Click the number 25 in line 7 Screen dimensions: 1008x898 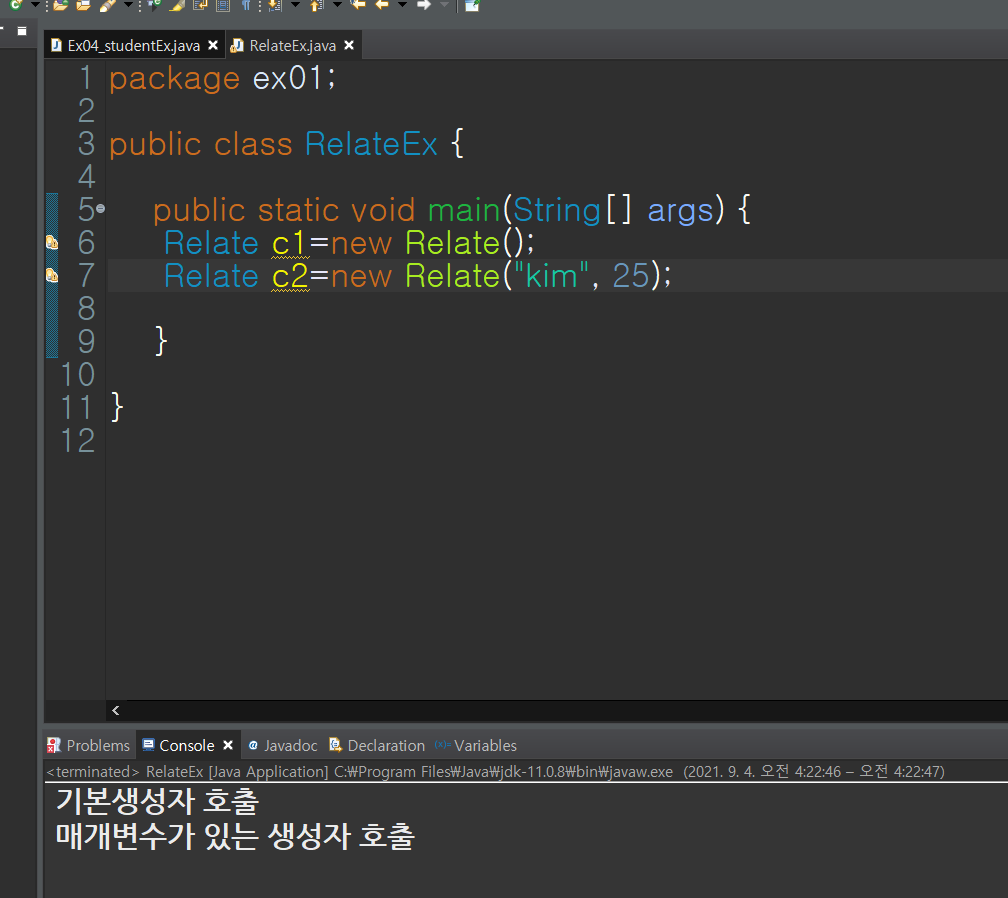[x=631, y=276]
